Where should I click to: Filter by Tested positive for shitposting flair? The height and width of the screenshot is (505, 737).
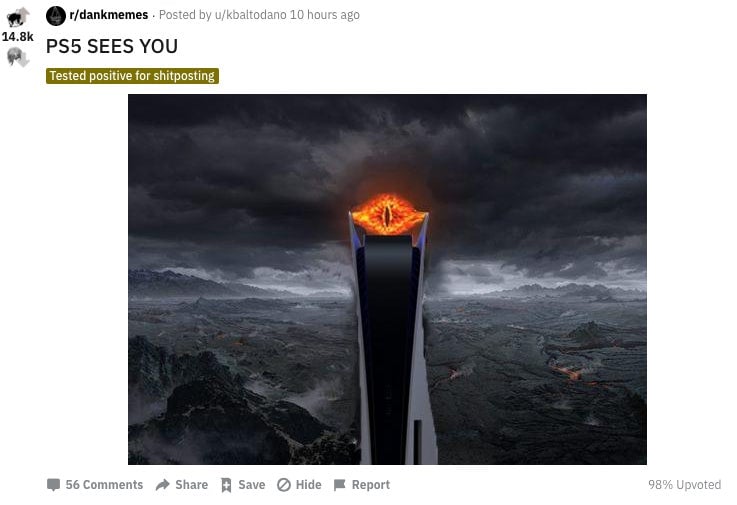[132, 76]
